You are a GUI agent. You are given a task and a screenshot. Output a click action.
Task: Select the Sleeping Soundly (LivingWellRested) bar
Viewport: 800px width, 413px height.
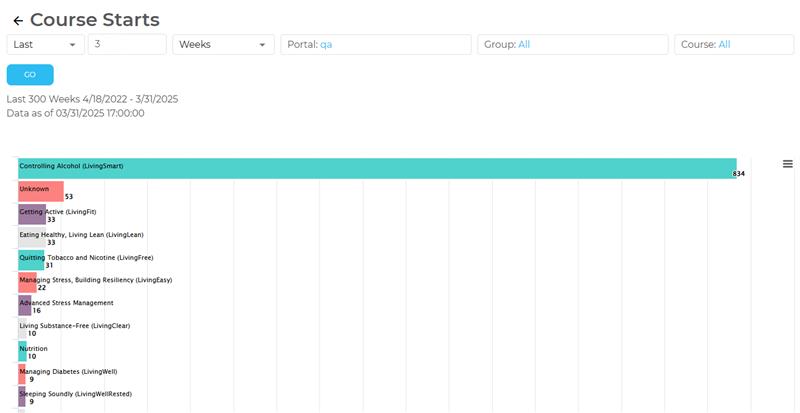[x=22, y=396]
